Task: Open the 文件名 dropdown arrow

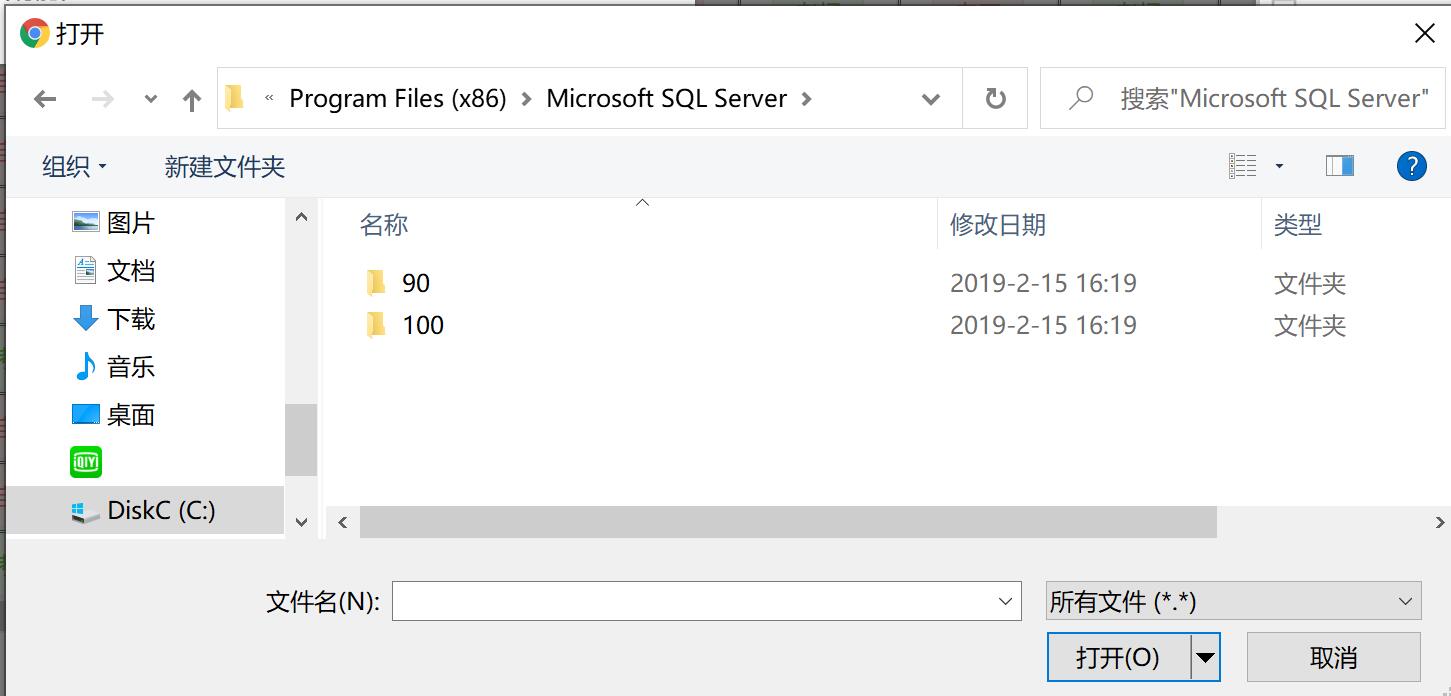Action: tap(1005, 601)
